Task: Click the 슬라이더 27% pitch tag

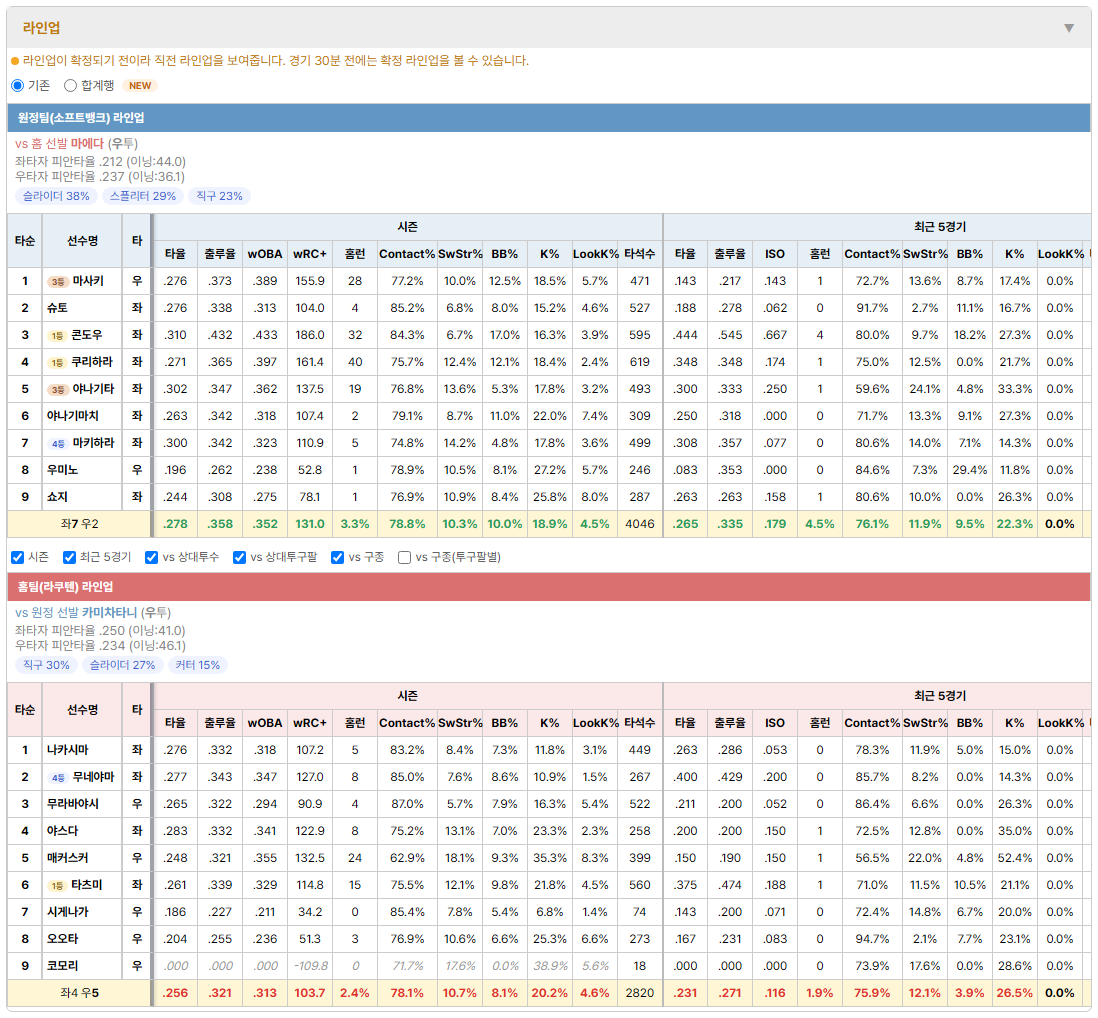Action: [123, 665]
